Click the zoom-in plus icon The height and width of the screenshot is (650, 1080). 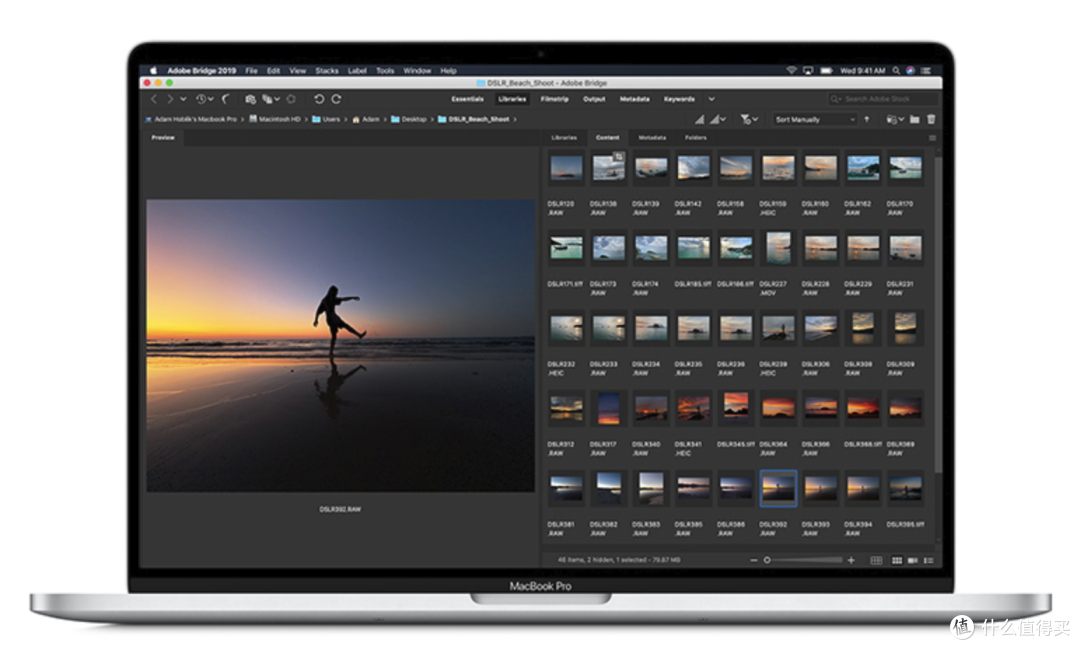pos(851,560)
